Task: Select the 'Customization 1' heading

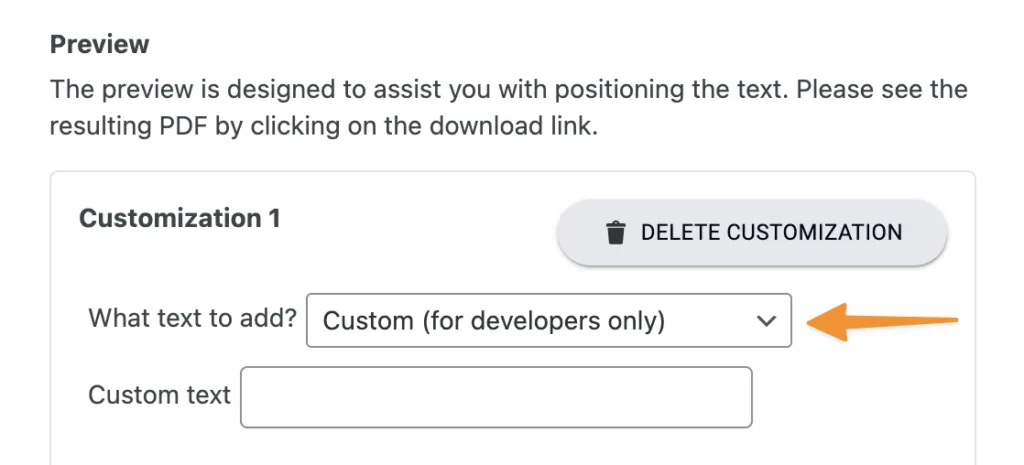Action: click(x=180, y=218)
